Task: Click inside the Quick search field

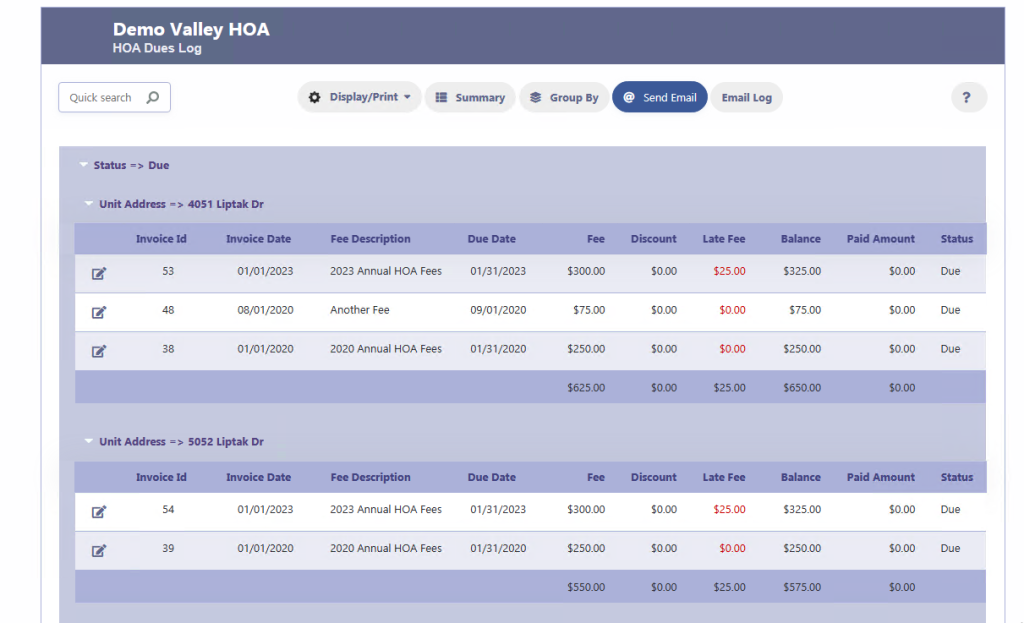Action: click(105, 97)
